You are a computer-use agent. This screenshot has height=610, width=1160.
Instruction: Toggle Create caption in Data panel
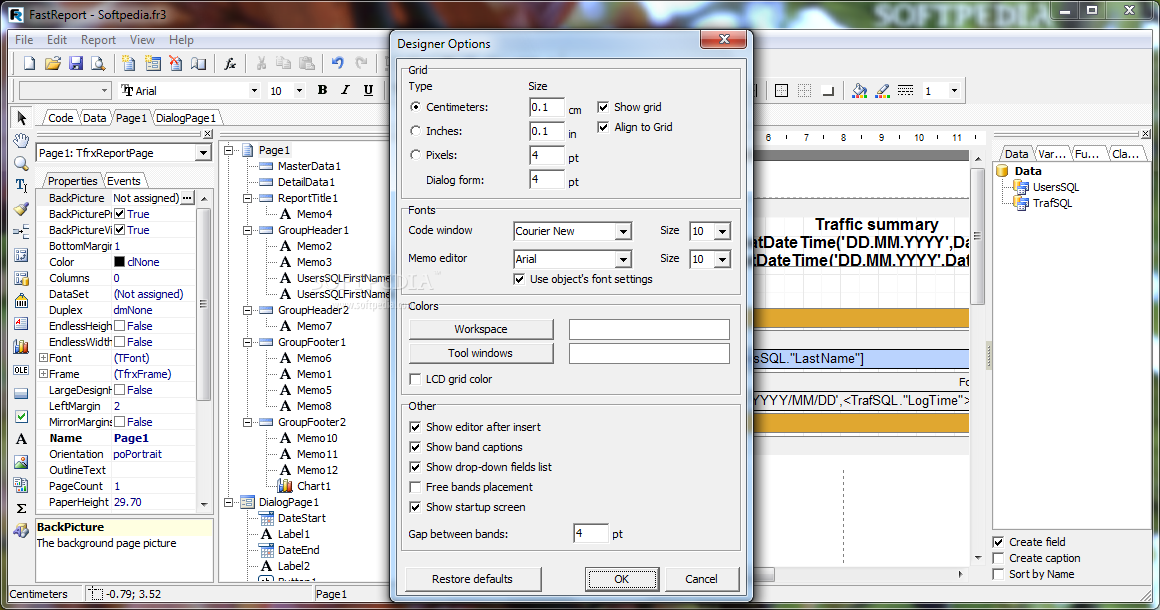pos(998,558)
